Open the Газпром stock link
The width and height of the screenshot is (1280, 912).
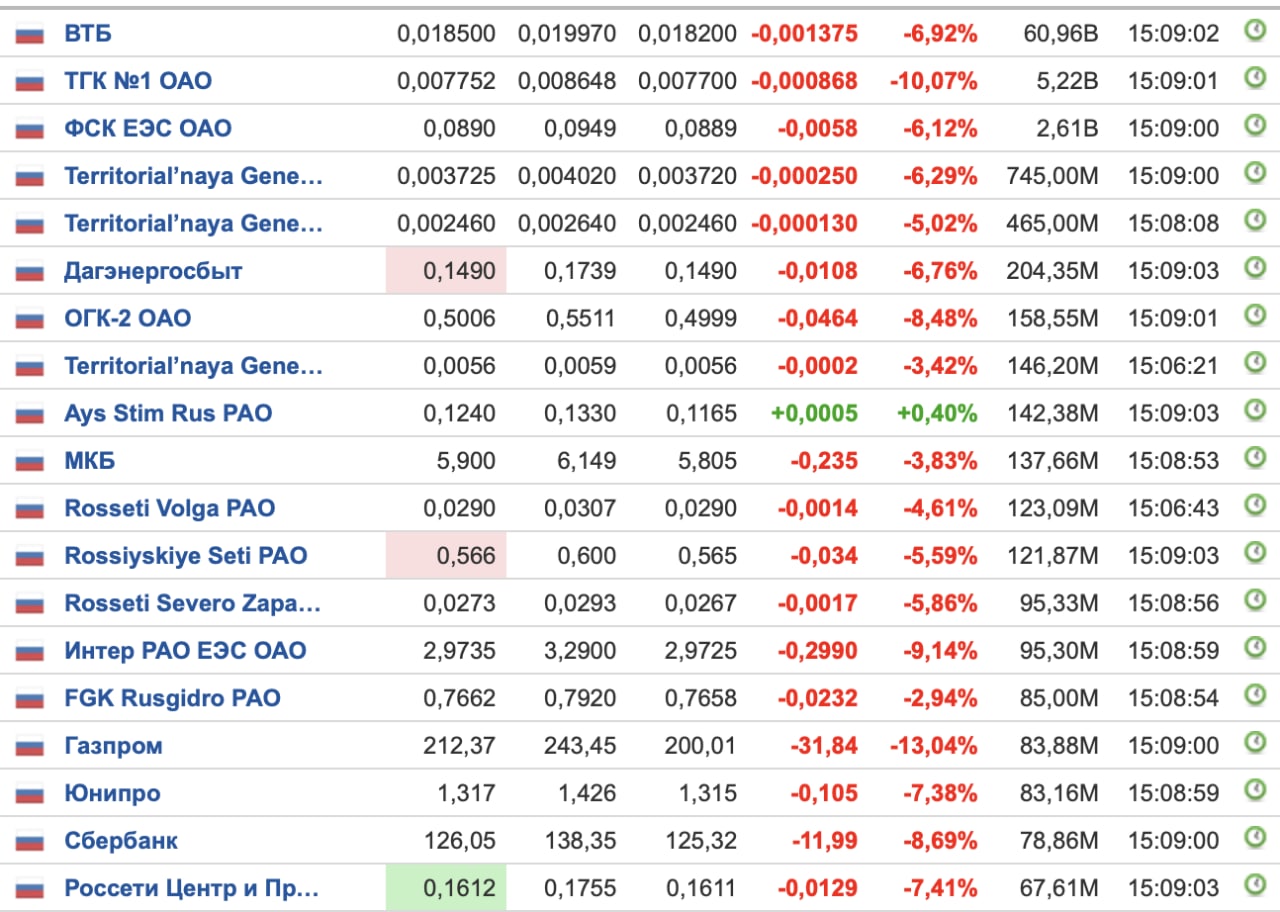point(113,746)
